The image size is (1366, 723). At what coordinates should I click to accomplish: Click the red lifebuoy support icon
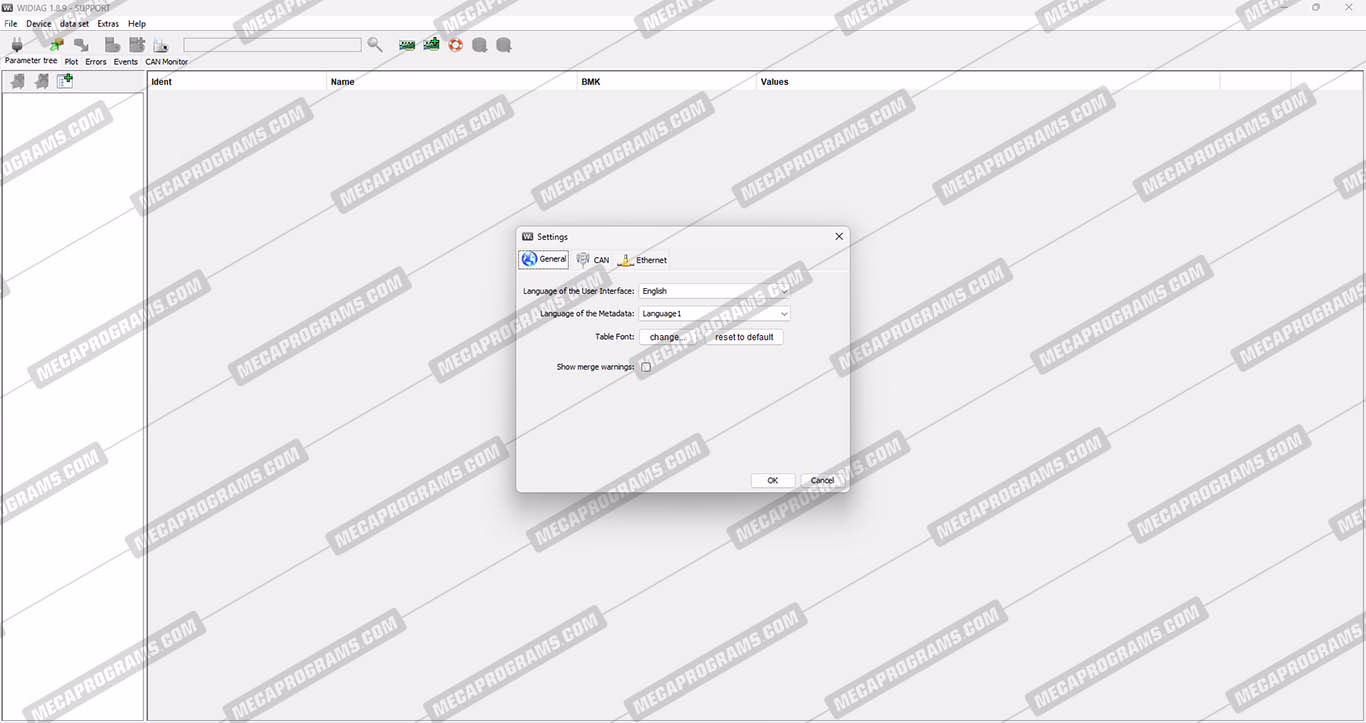point(456,45)
